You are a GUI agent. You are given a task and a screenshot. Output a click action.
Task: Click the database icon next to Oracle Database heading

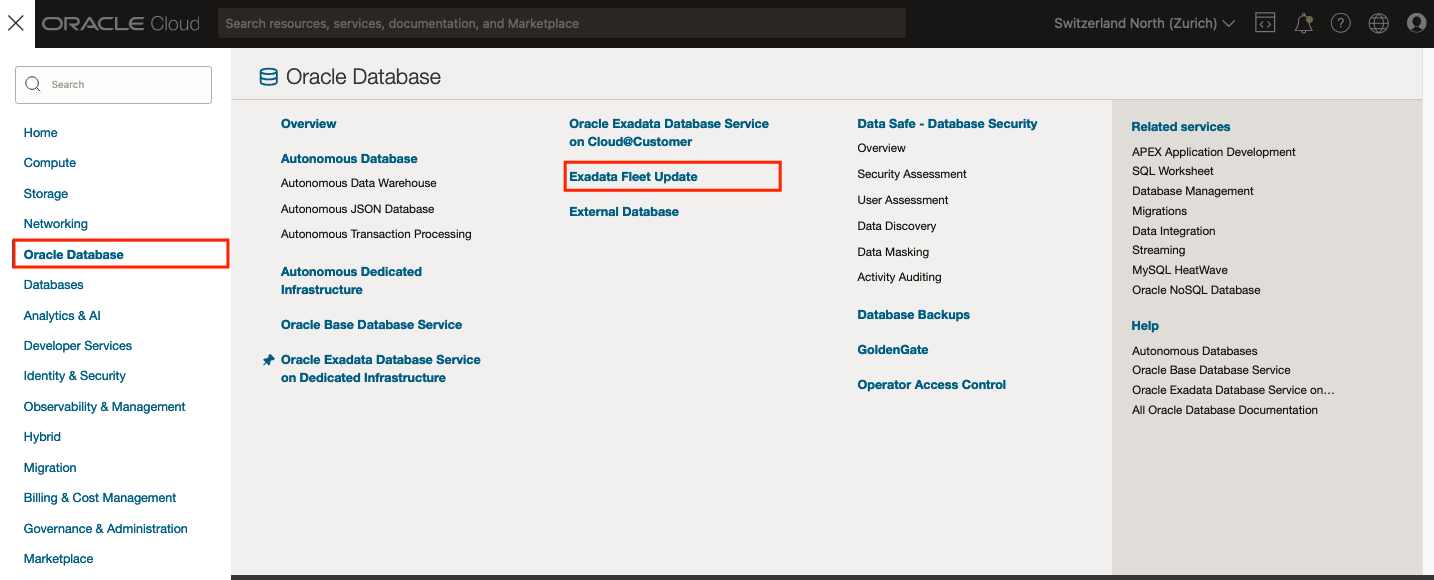268,75
